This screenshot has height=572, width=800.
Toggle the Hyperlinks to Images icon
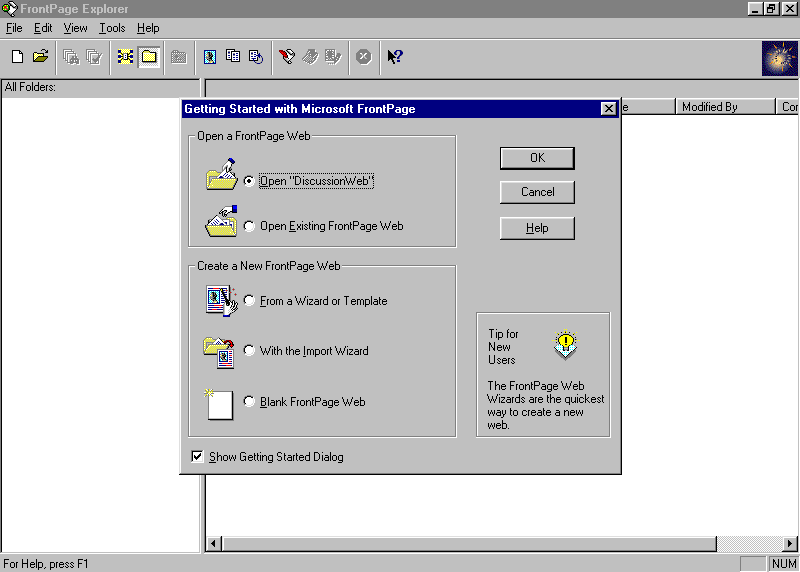point(210,57)
